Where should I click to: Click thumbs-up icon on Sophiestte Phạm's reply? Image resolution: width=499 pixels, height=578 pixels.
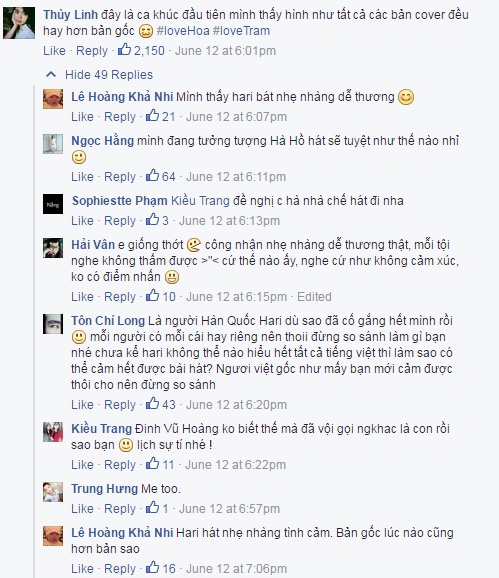point(152,220)
